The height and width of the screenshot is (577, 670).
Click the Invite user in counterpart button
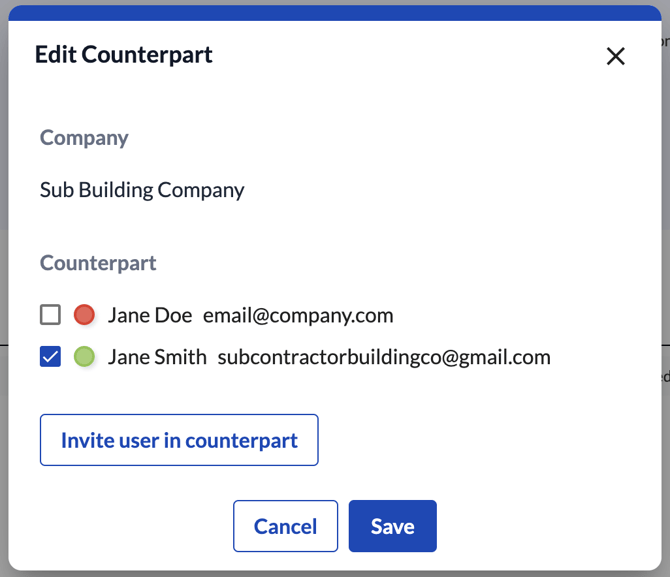179,440
